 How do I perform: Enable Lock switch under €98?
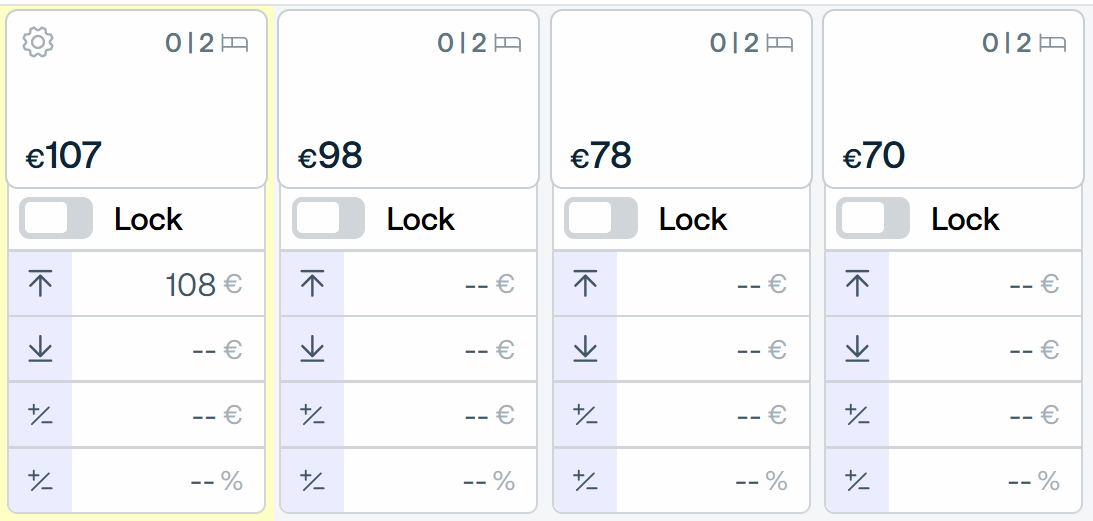(x=328, y=218)
